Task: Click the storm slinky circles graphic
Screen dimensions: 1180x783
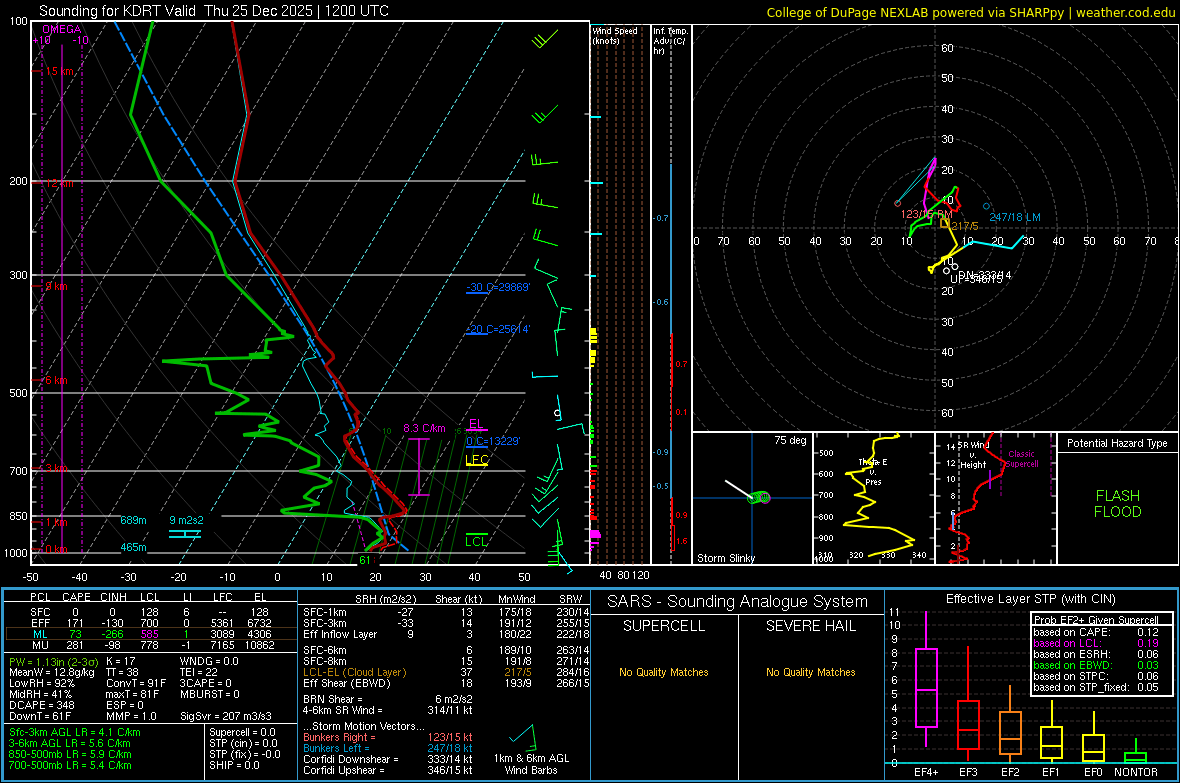Action: pos(759,497)
